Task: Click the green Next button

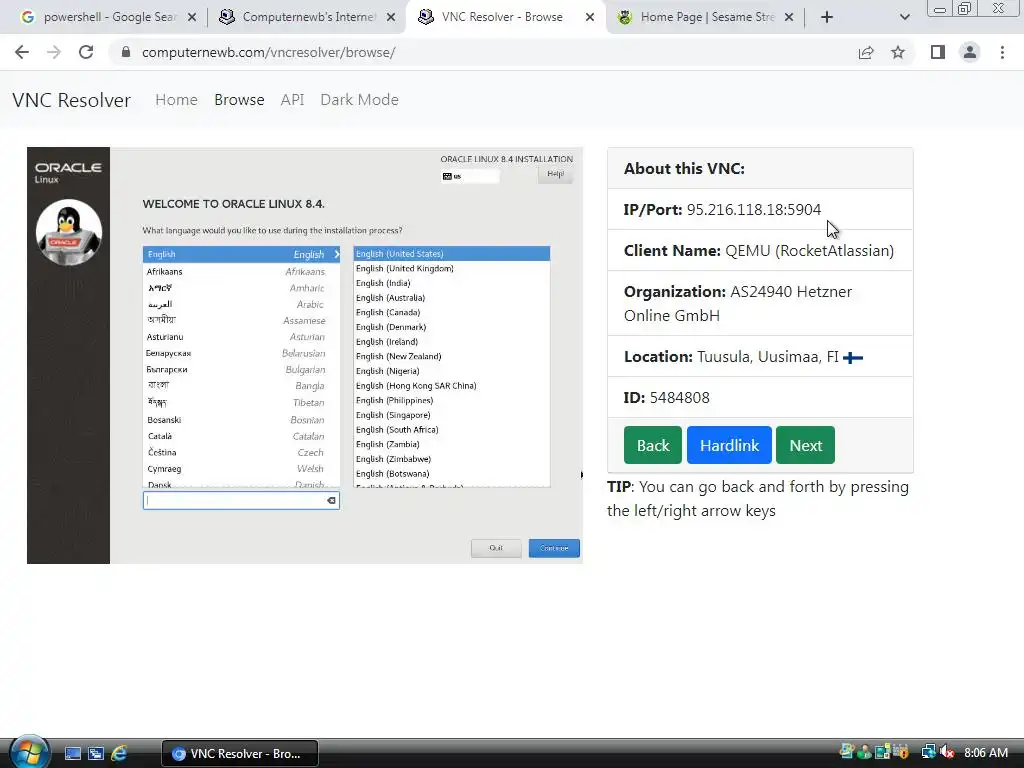Action: [805, 445]
